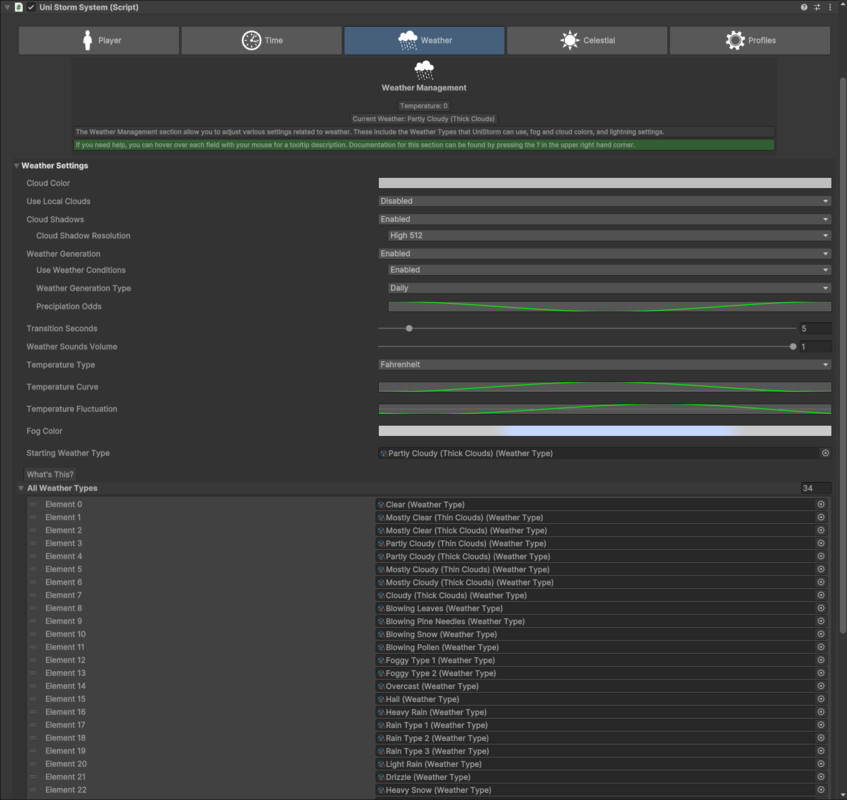This screenshot has width=847, height=800.
Task: Open Temperature Type dropdown
Action: pos(604,365)
